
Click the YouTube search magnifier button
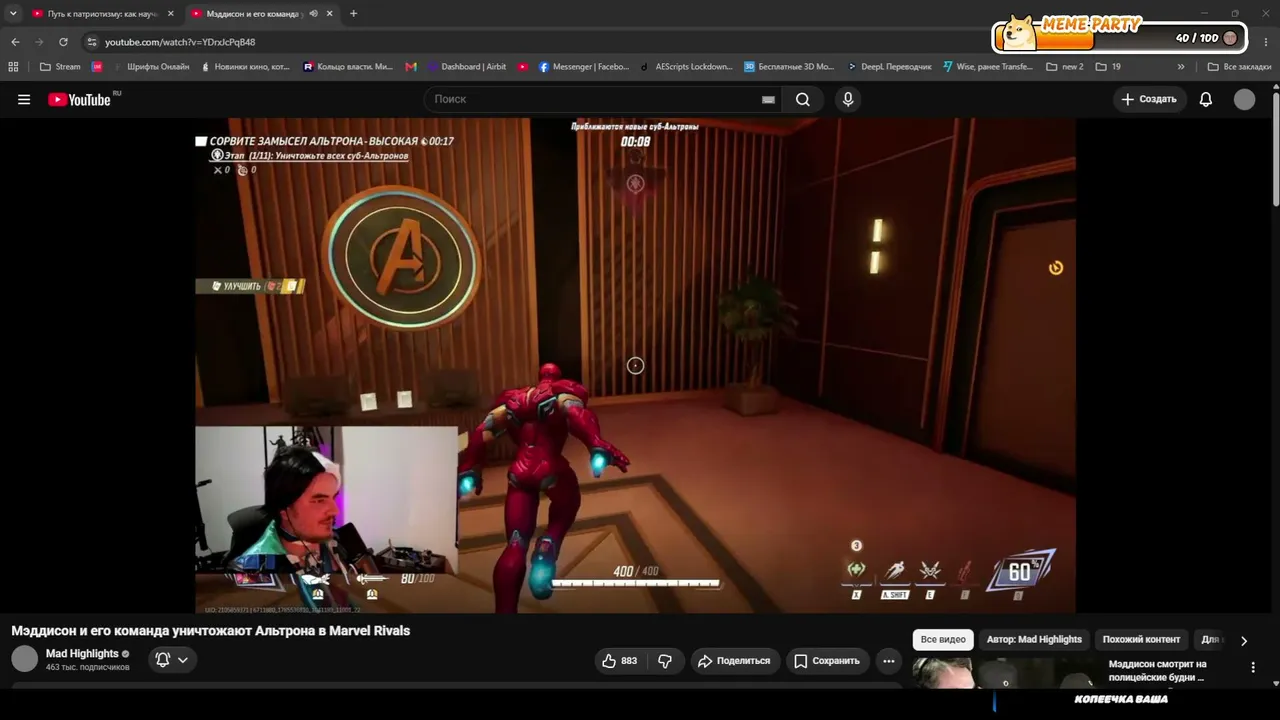coord(802,99)
